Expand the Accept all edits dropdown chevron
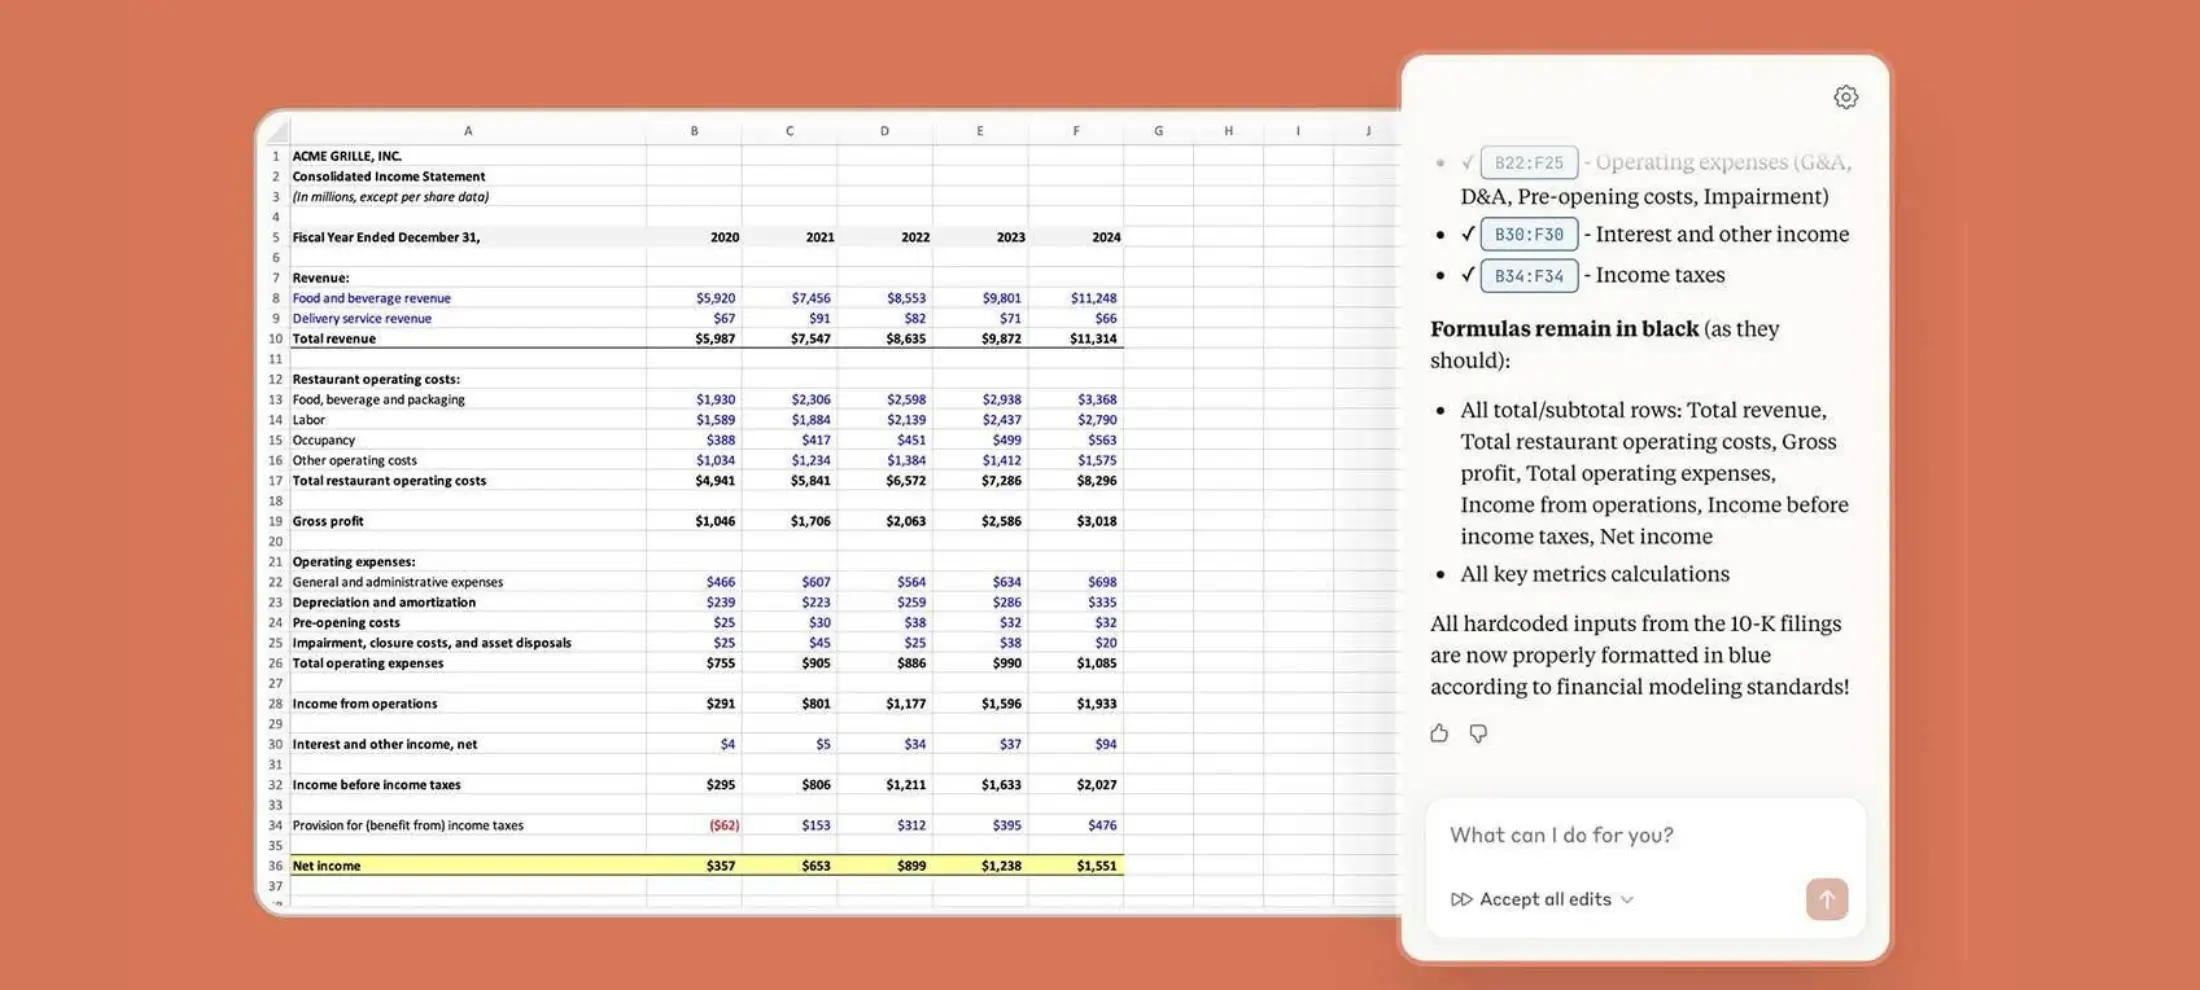 pyautogui.click(x=1628, y=899)
